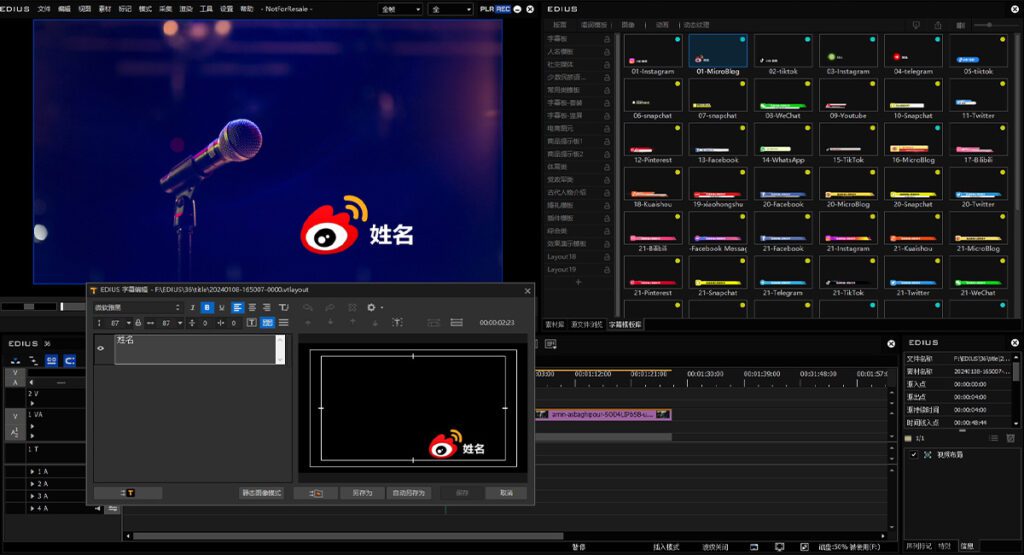The image size is (1024, 555).
Task: Open the first preview dropdown in top bar
Action: (400, 9)
